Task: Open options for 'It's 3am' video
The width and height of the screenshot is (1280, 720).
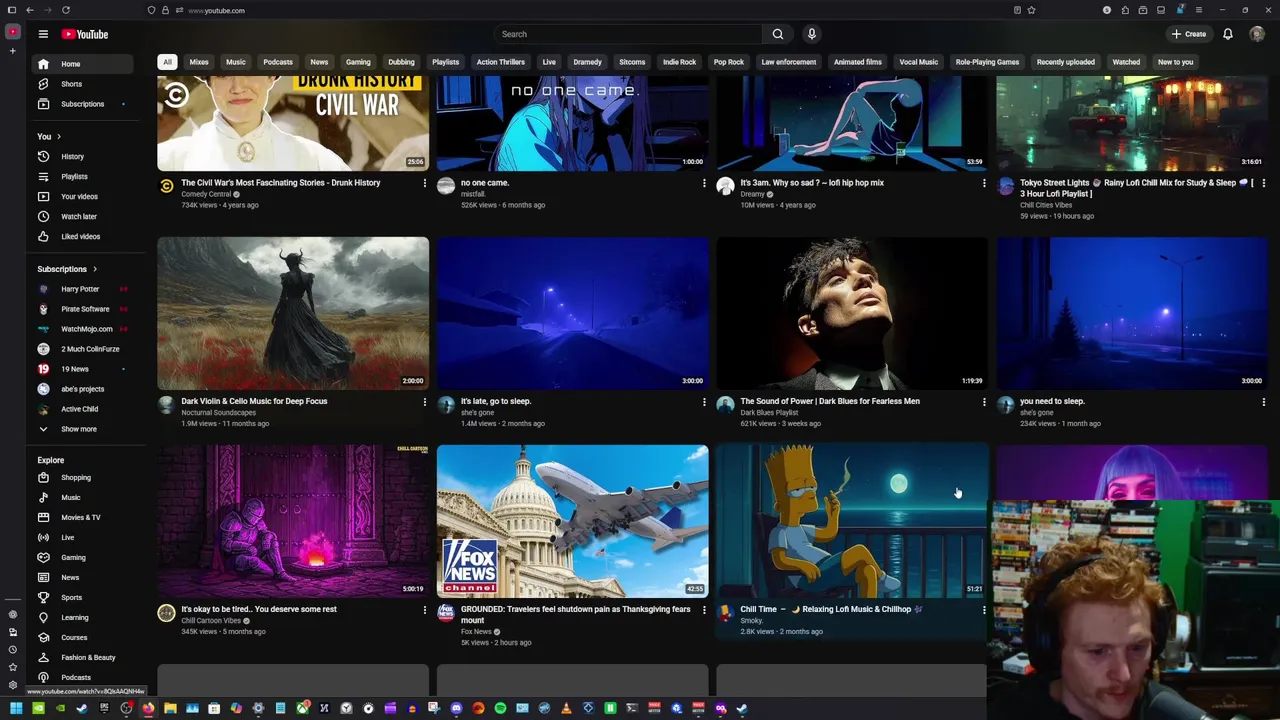Action: pyautogui.click(x=984, y=183)
